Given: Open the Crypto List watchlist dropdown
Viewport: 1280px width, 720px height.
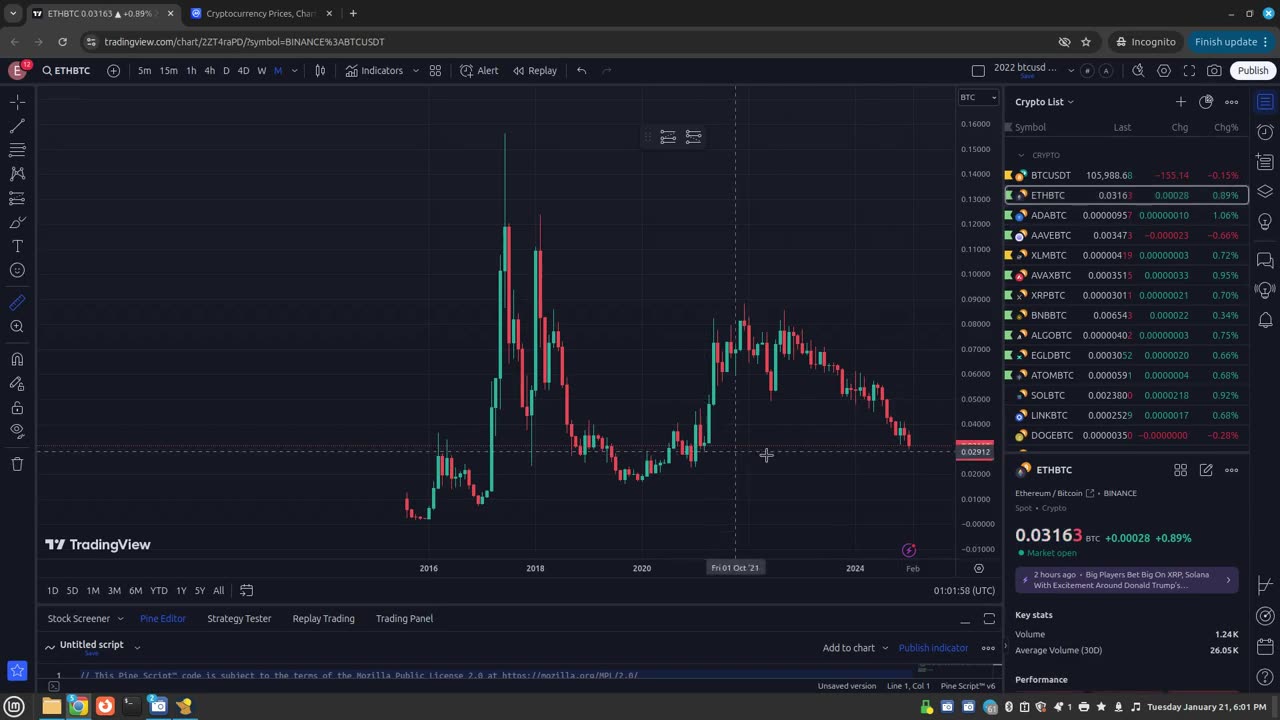Looking at the screenshot, I should coord(1044,102).
